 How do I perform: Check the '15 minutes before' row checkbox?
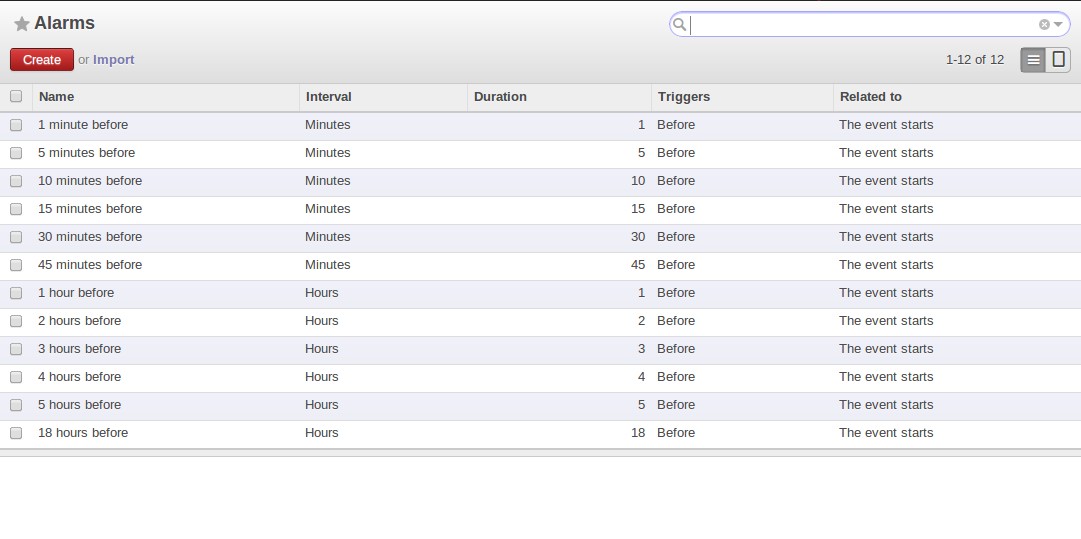tap(16, 209)
